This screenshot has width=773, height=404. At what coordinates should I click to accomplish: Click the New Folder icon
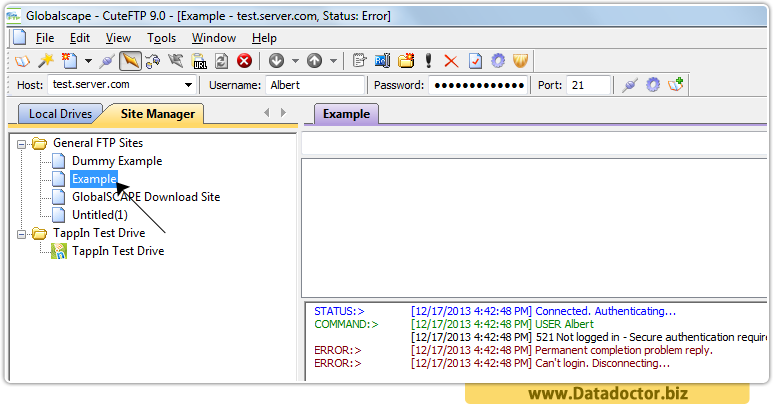(406, 61)
